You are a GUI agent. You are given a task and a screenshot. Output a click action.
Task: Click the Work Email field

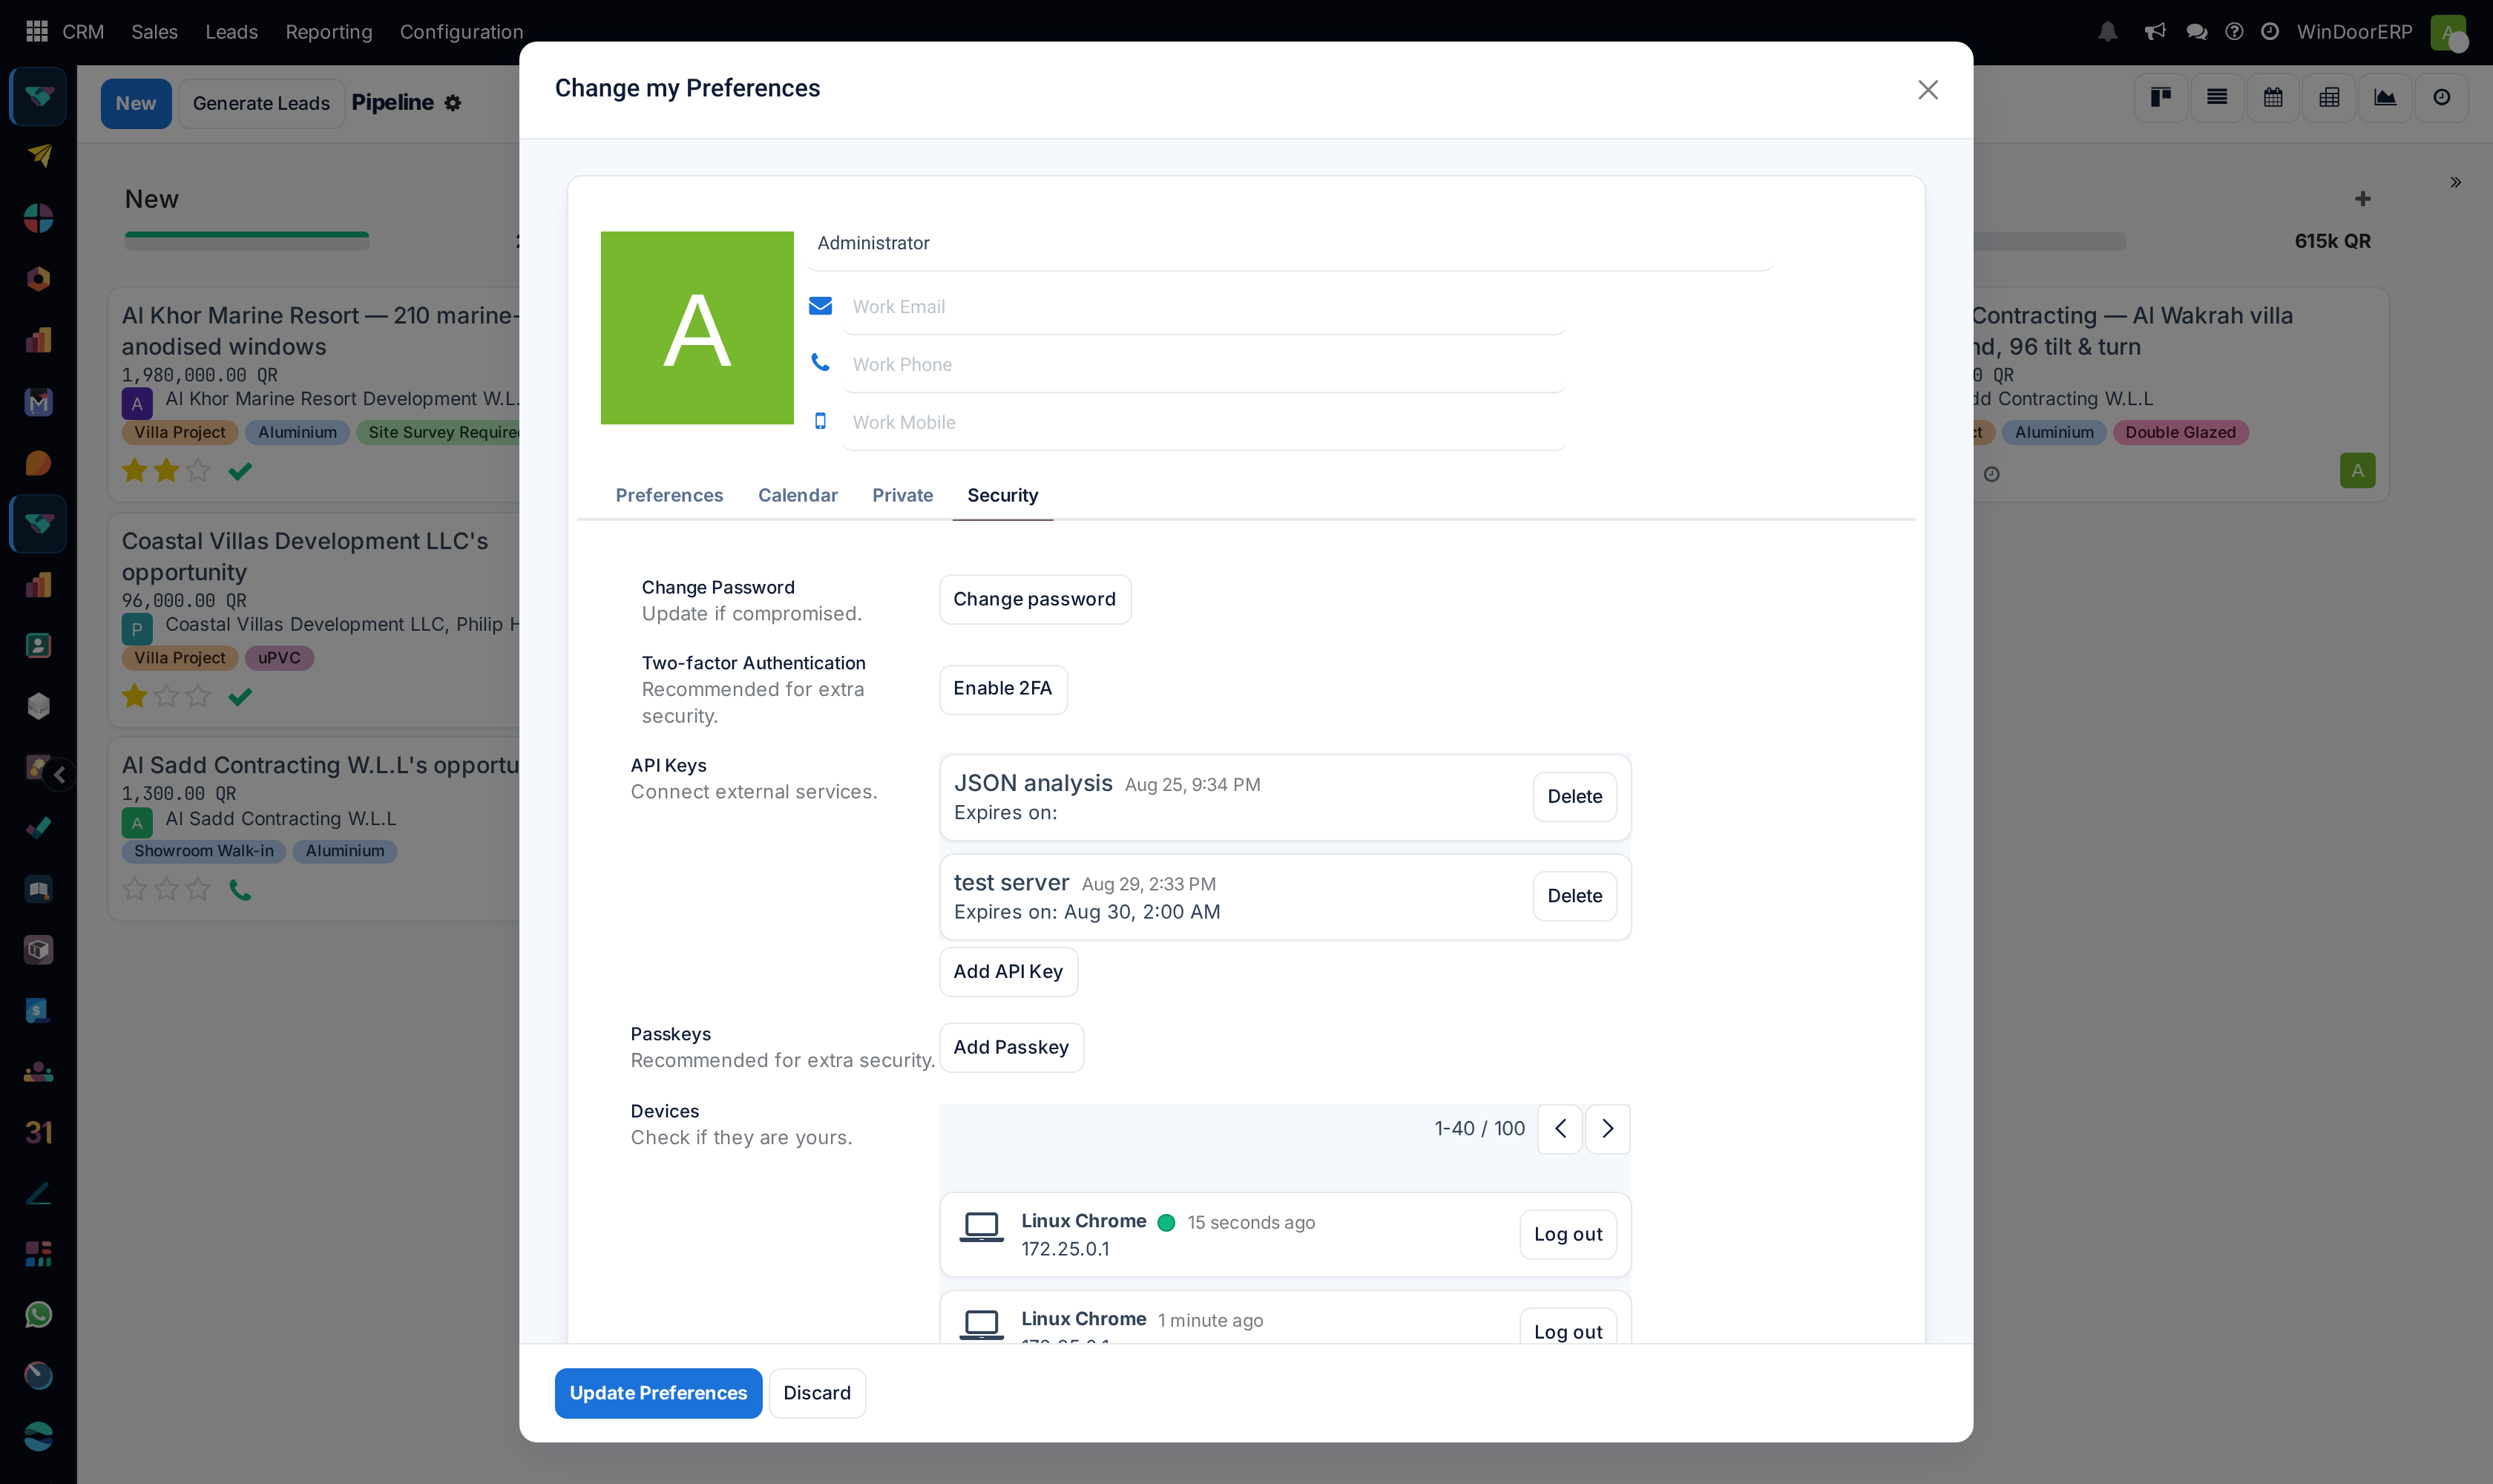tap(1203, 307)
